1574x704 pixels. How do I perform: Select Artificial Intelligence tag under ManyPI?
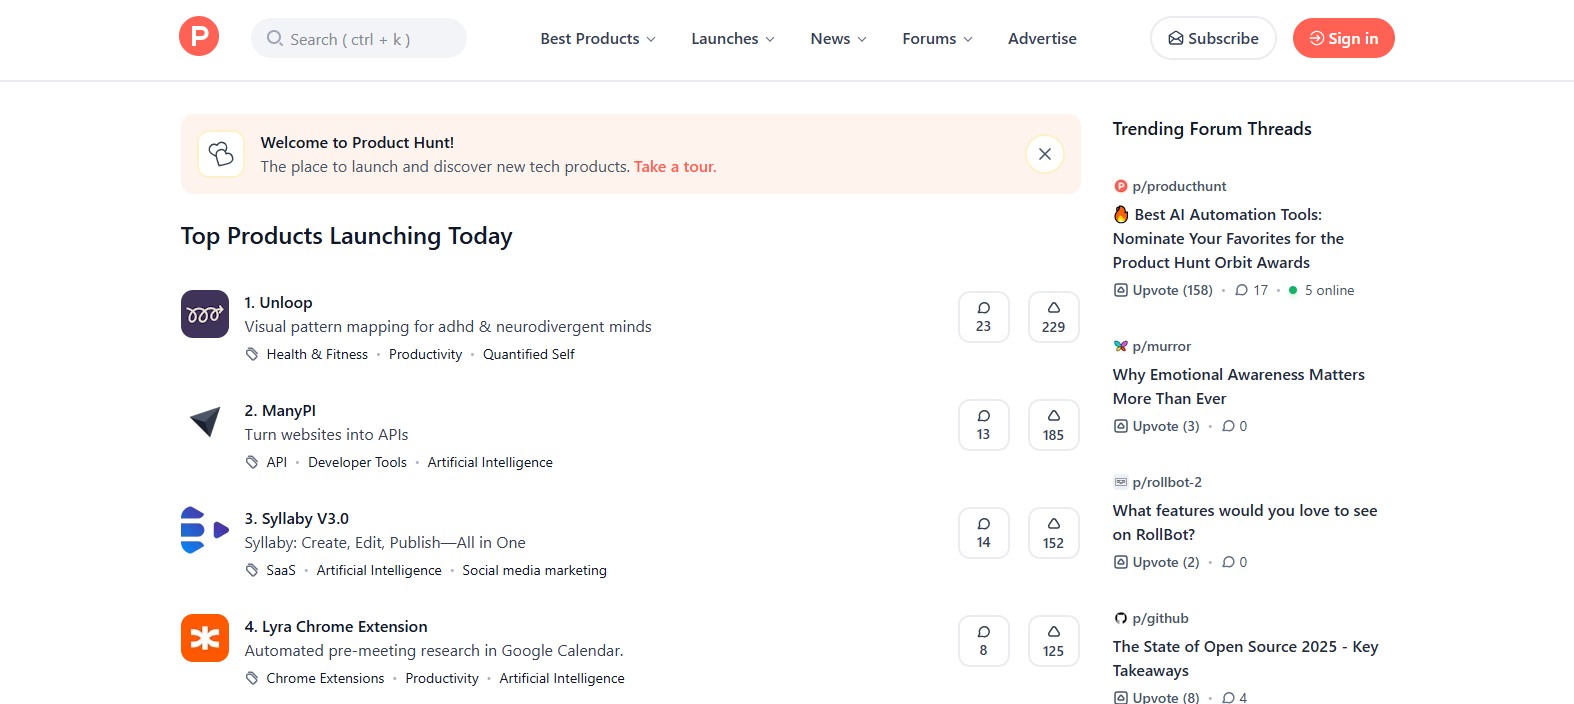[490, 462]
